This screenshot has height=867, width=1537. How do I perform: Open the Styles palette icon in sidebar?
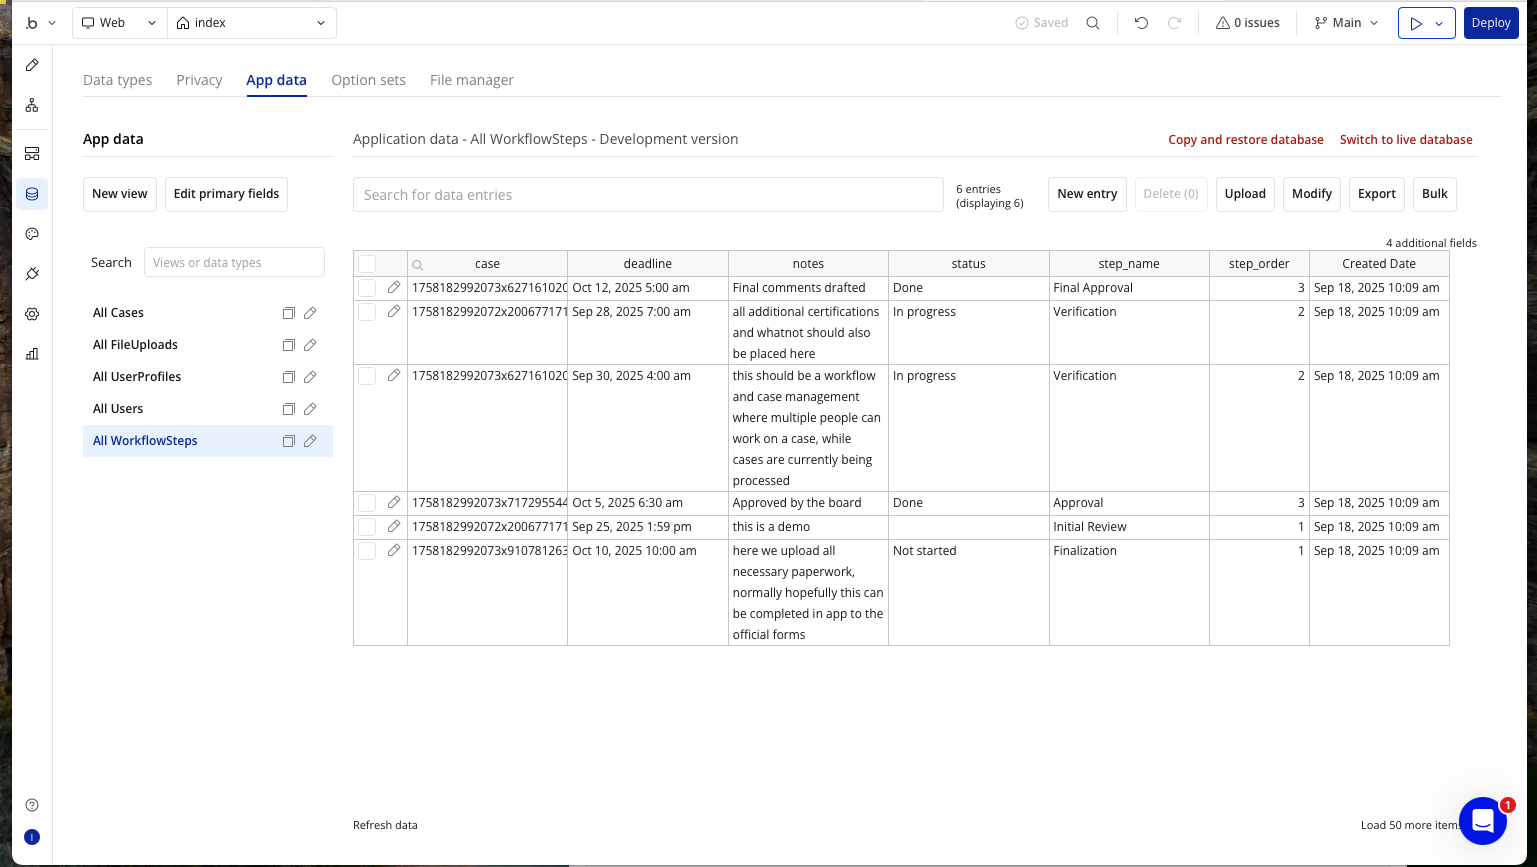tap(32, 234)
